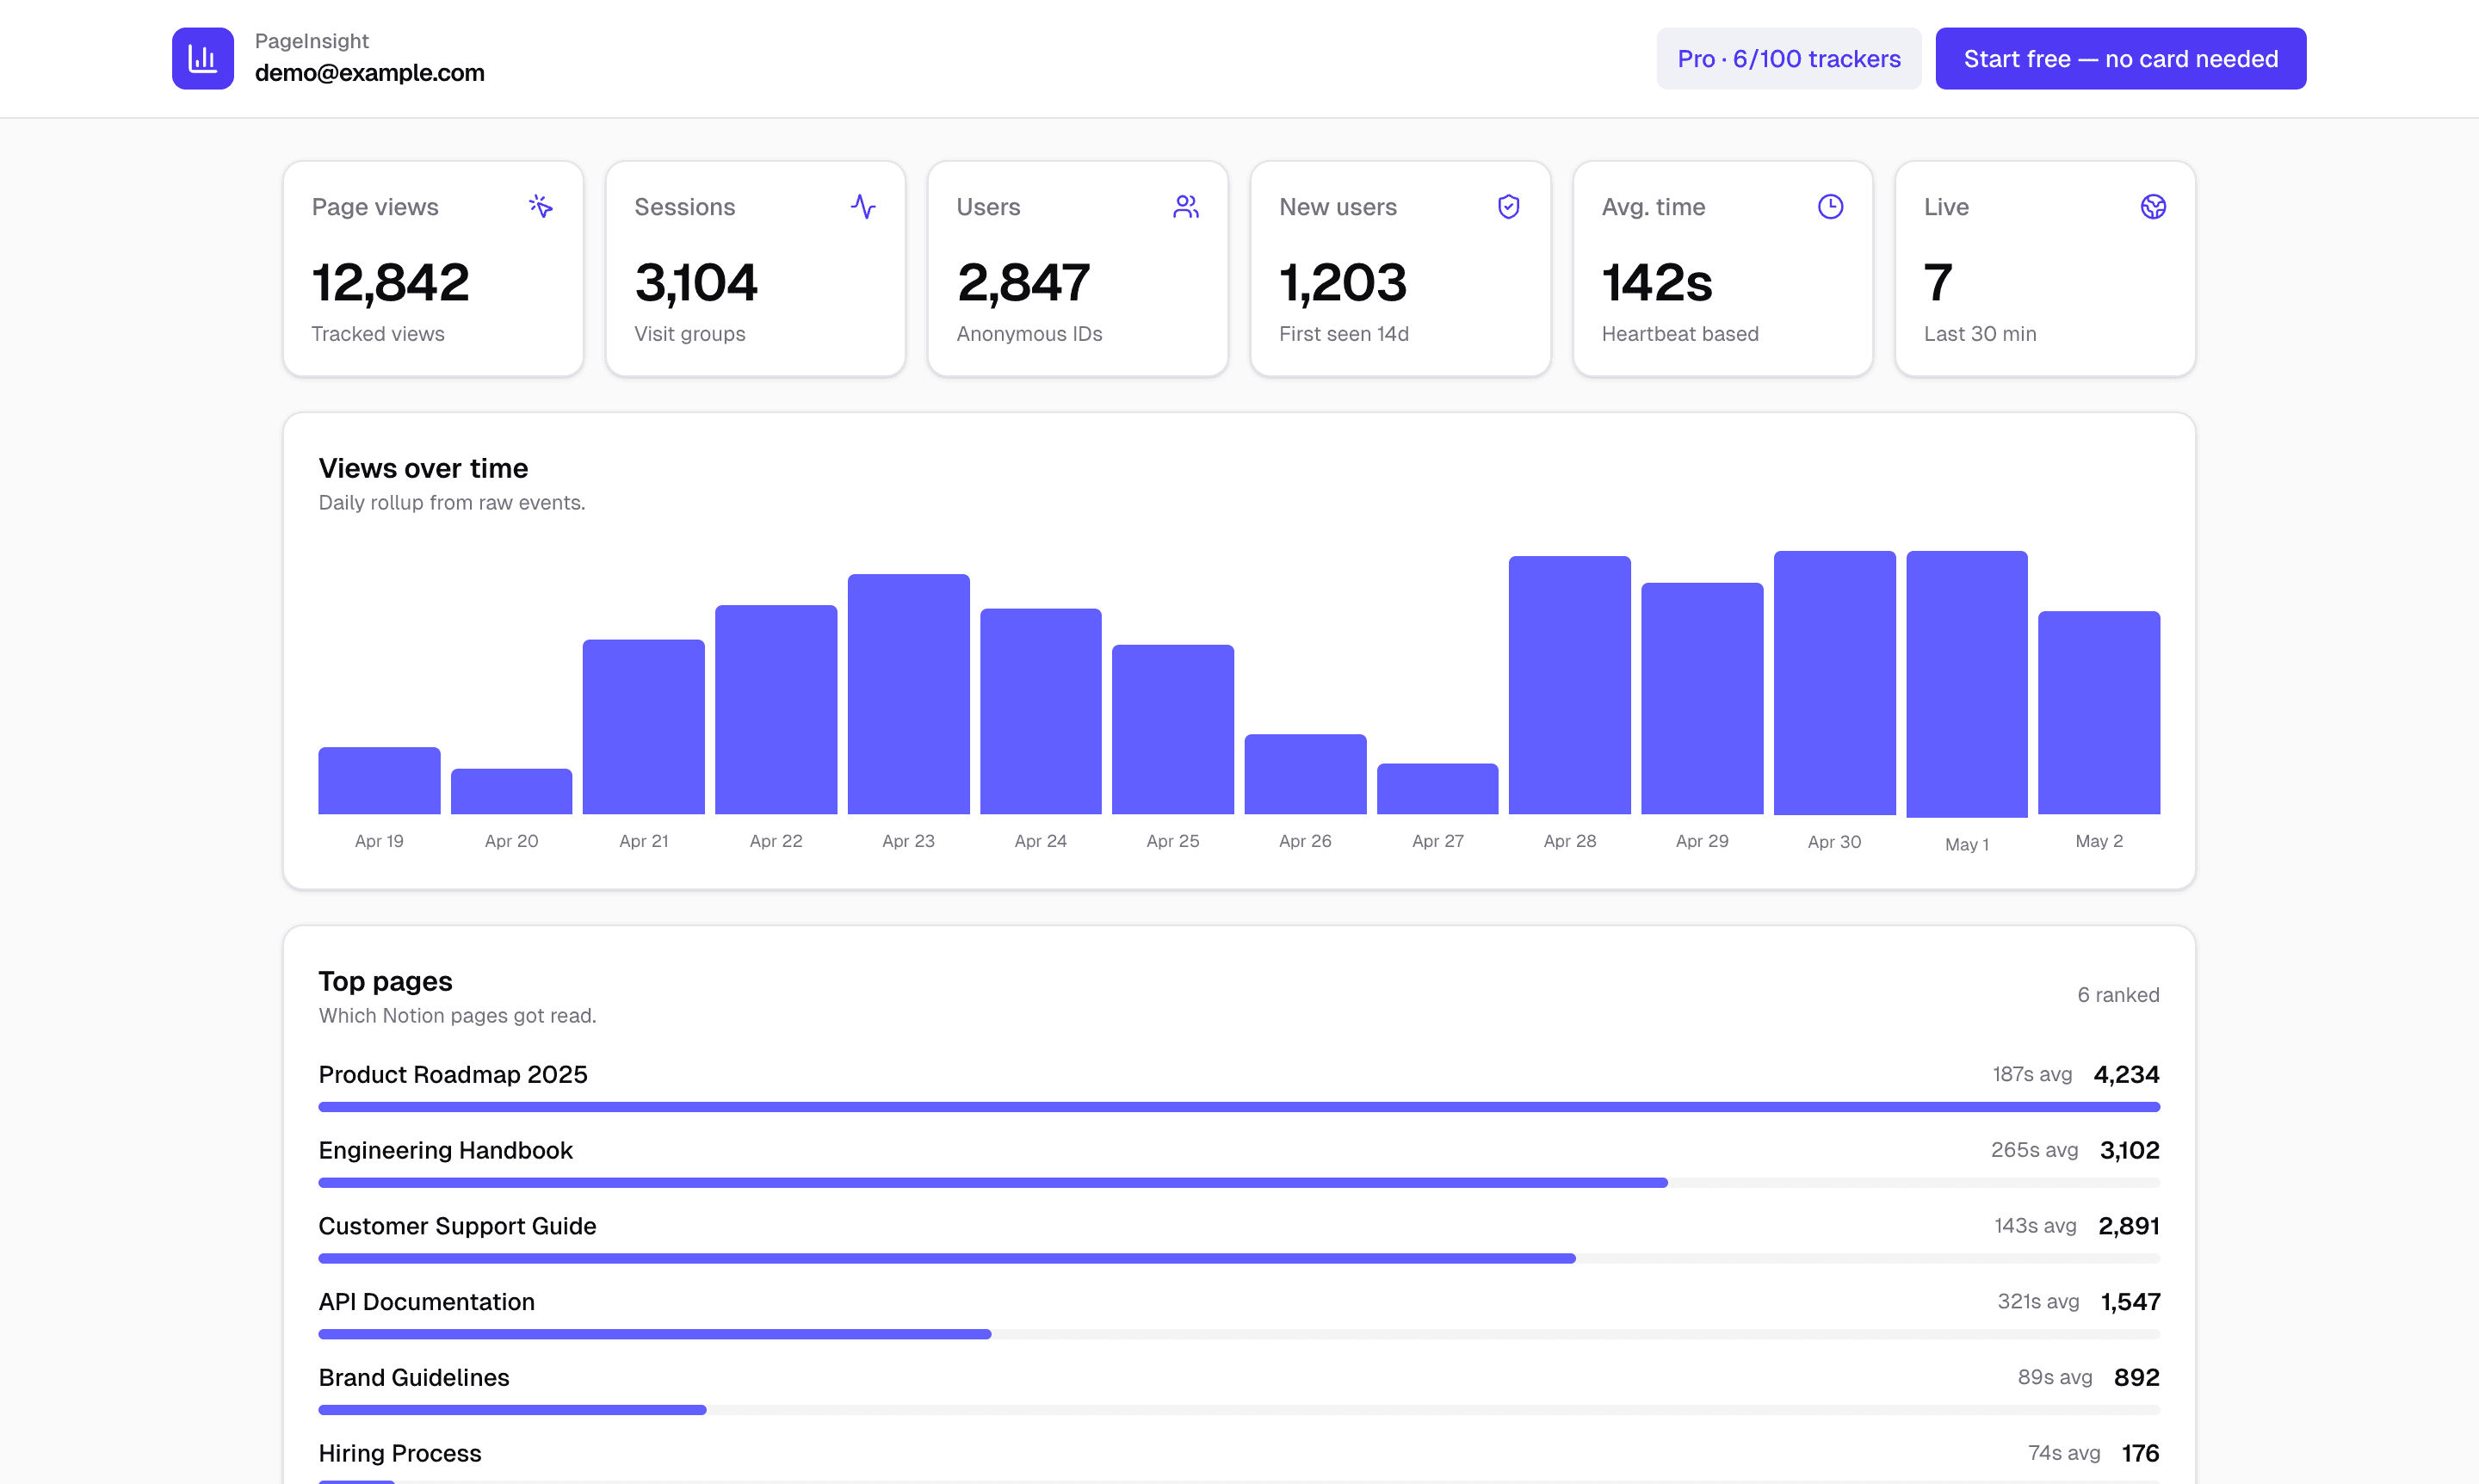Click the API Documentation progress bar
This screenshot has height=1484, width=2479.
pos(1239,1334)
